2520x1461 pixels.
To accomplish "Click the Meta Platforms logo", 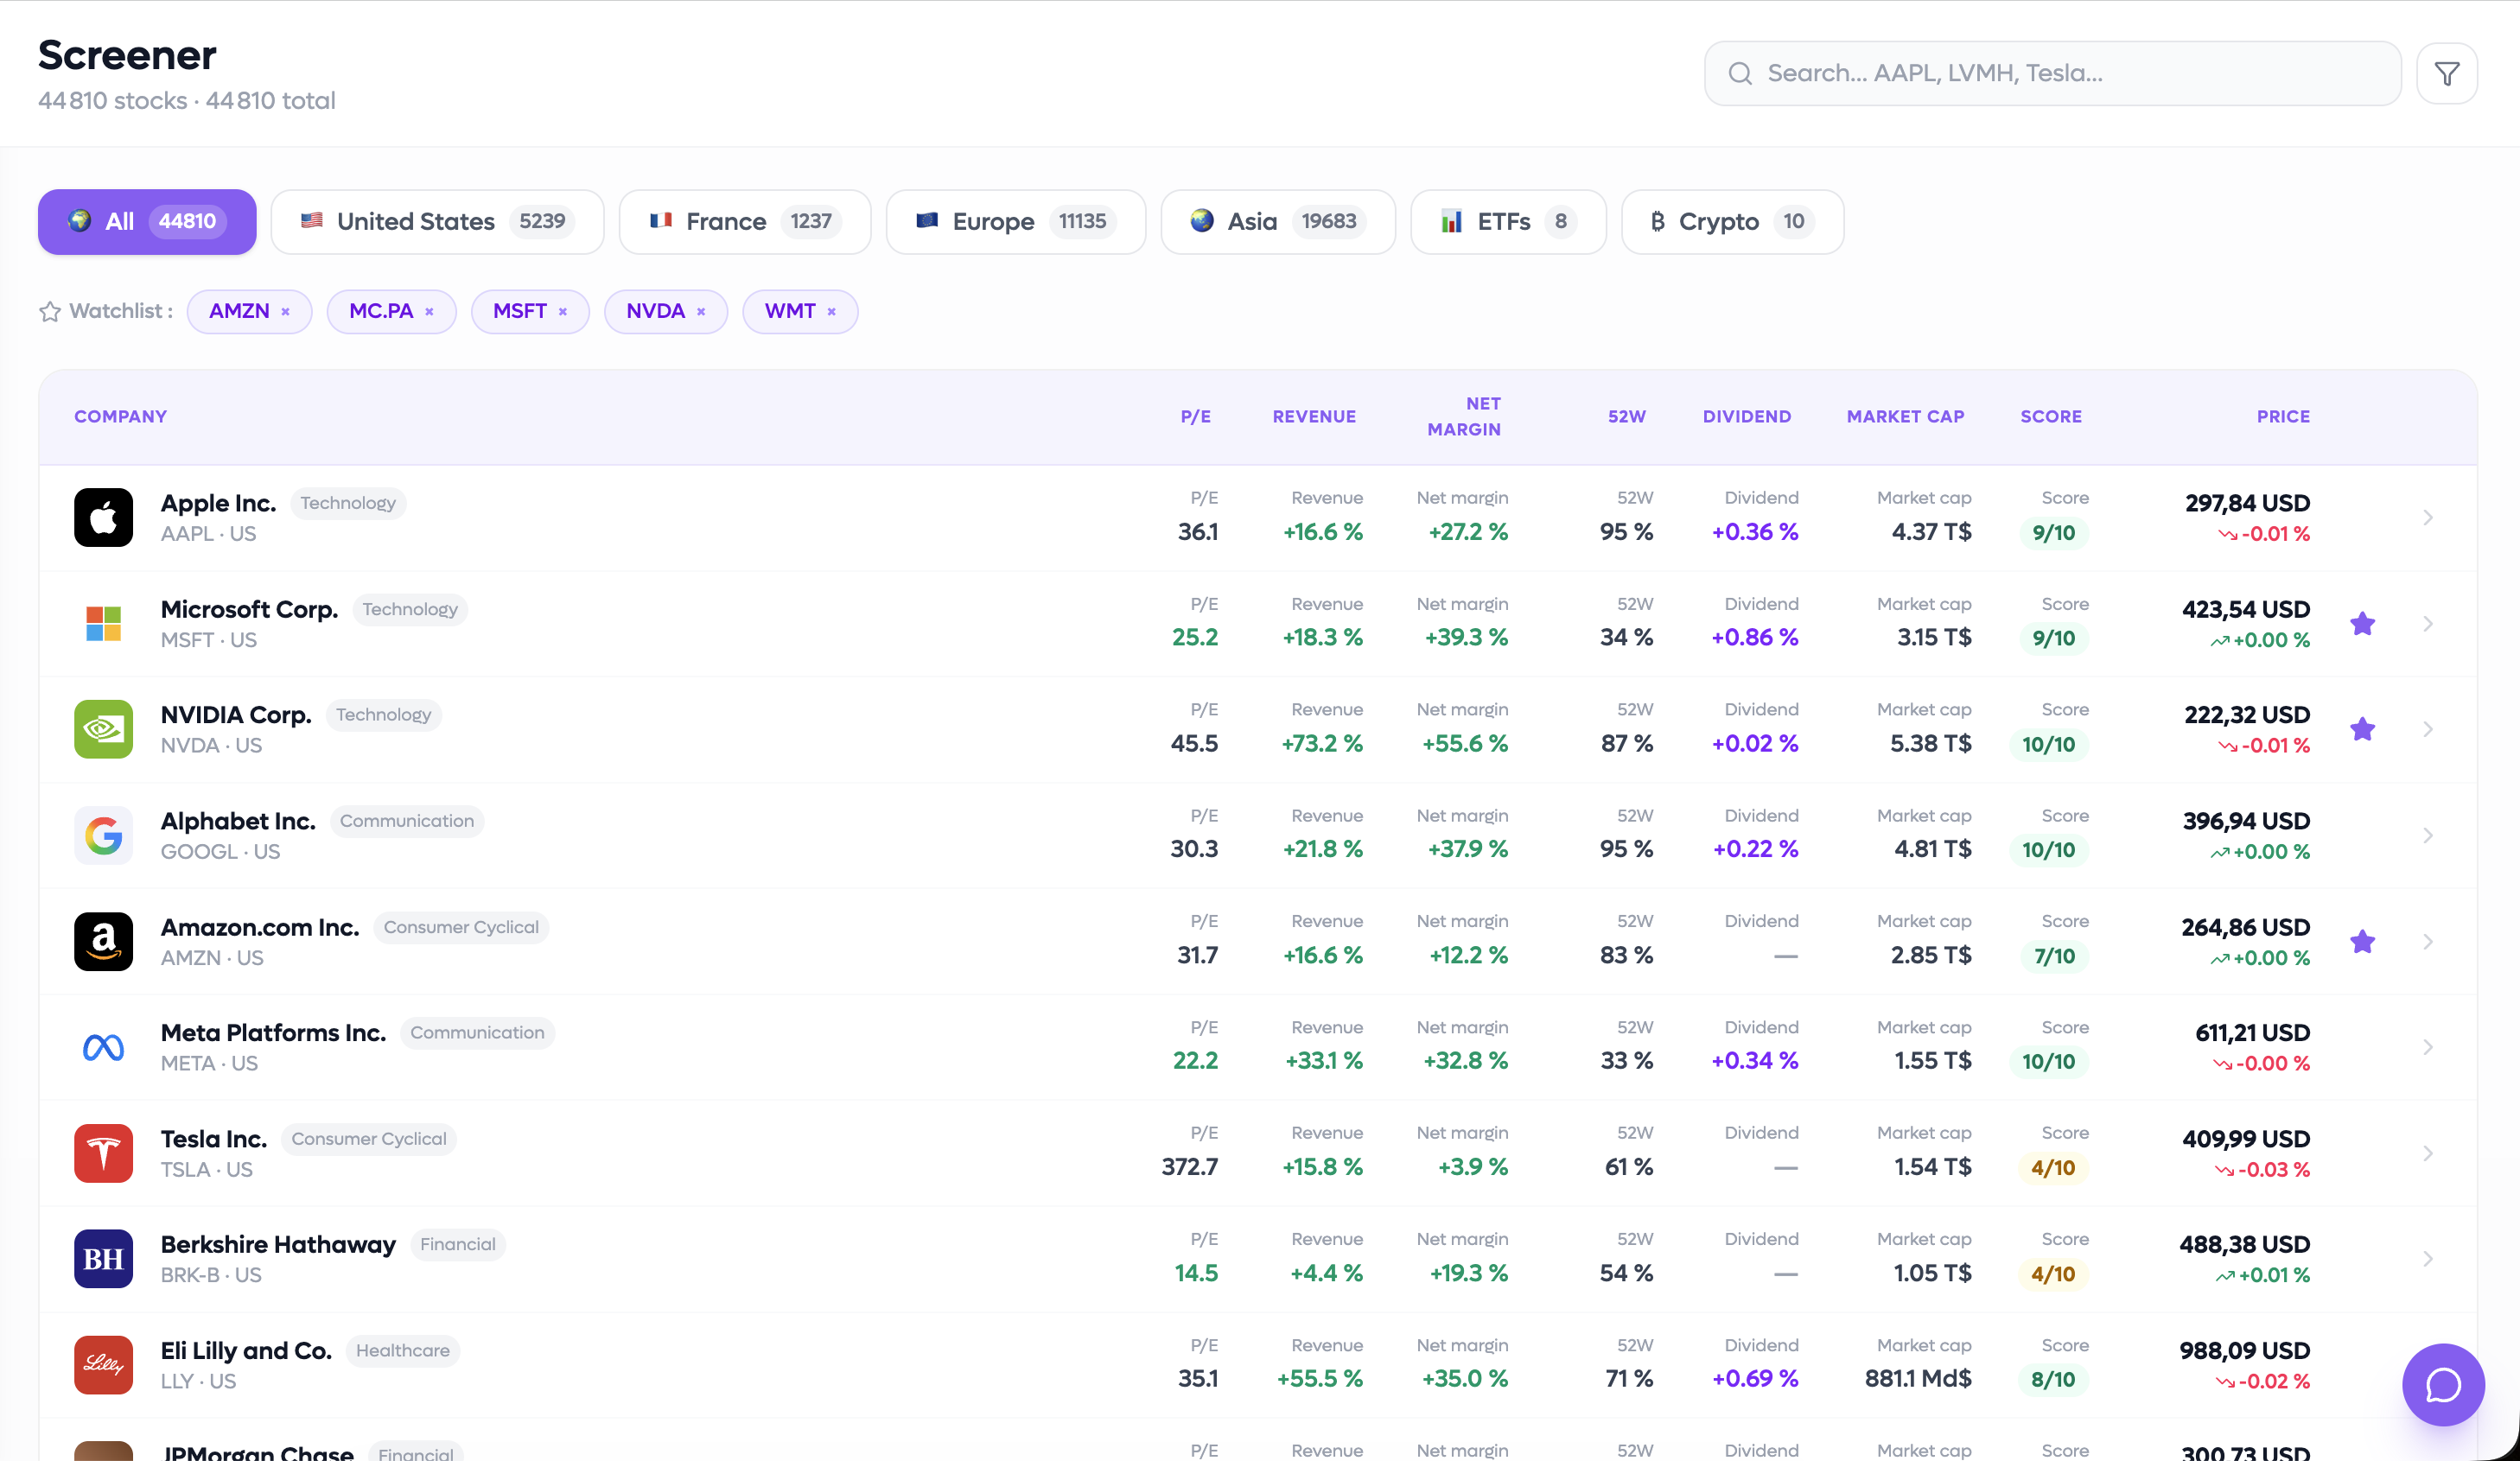I will [103, 1047].
